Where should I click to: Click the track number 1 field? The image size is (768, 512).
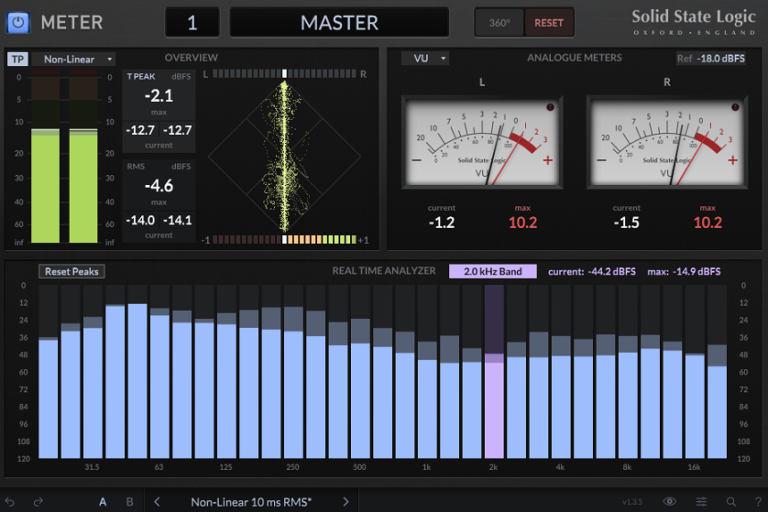click(192, 23)
